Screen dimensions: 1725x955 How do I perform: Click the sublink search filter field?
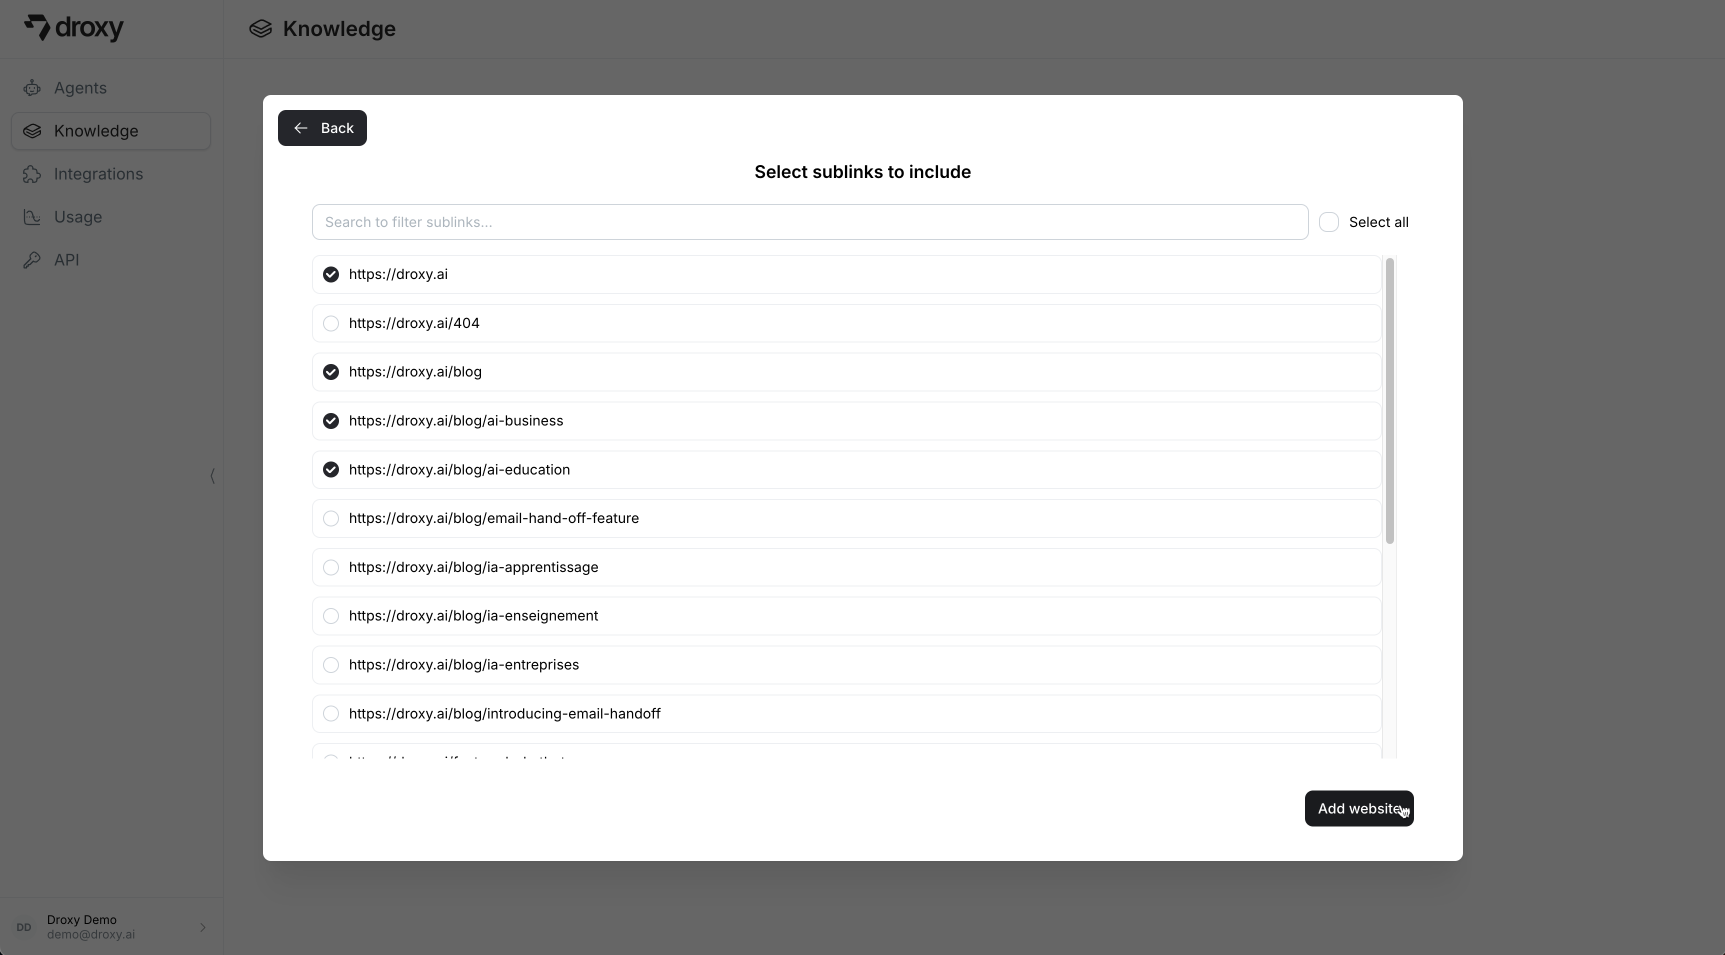(809, 221)
